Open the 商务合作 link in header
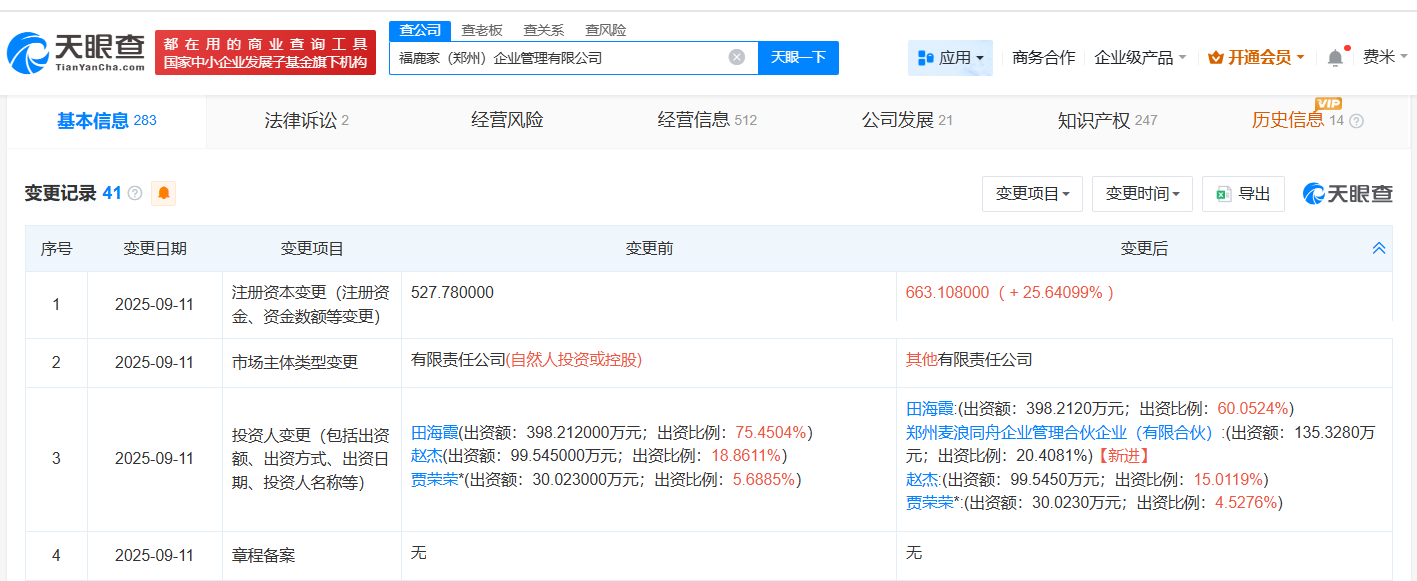 click(x=1043, y=58)
